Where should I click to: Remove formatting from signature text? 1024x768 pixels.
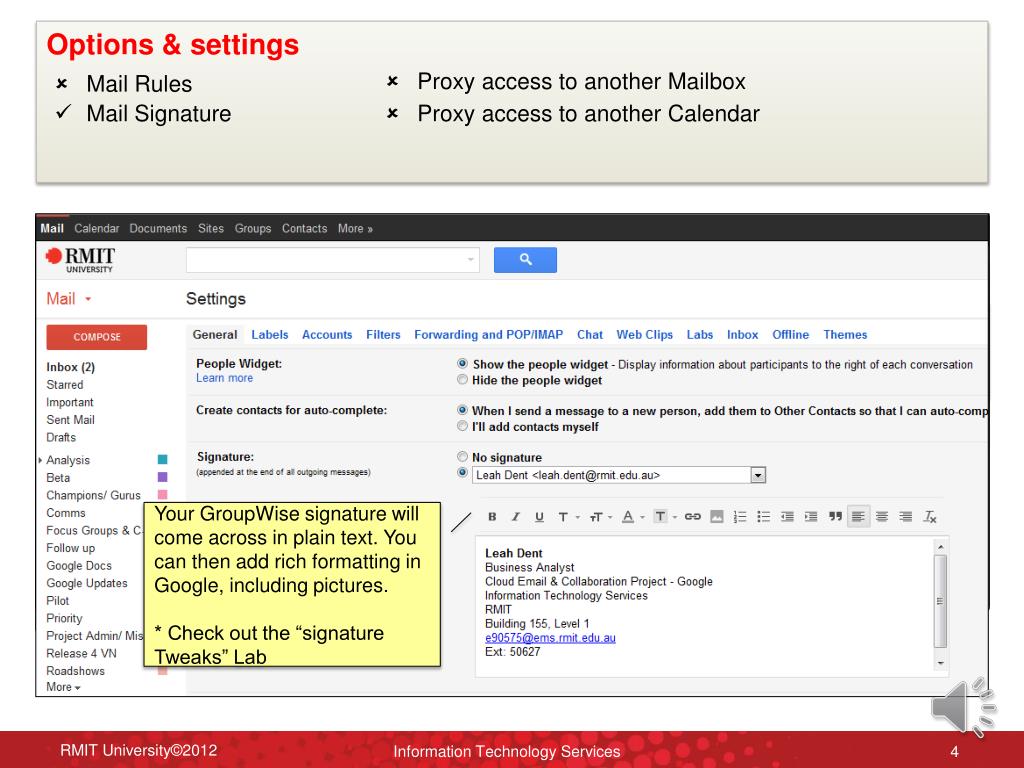pos(929,517)
